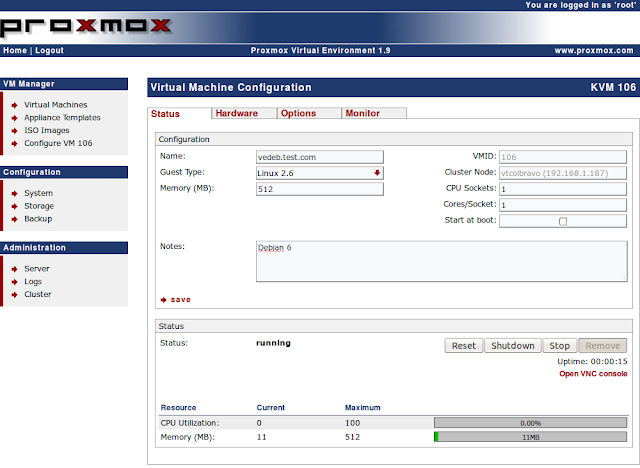The width and height of the screenshot is (640, 468).
Task: Click the Cores/Socket input field
Action: [563, 205]
